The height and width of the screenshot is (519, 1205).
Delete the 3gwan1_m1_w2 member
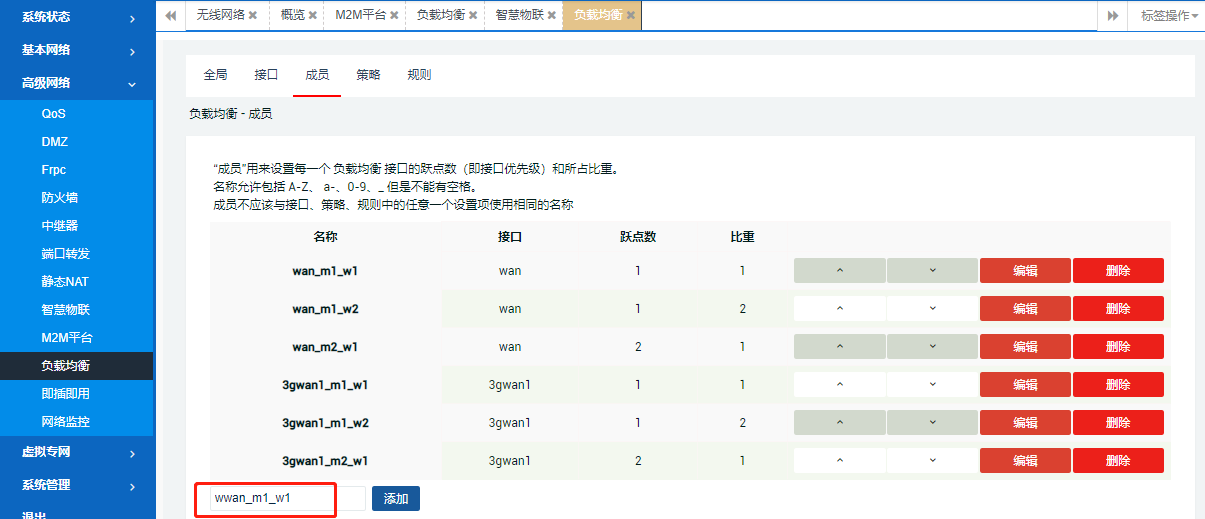1118,423
